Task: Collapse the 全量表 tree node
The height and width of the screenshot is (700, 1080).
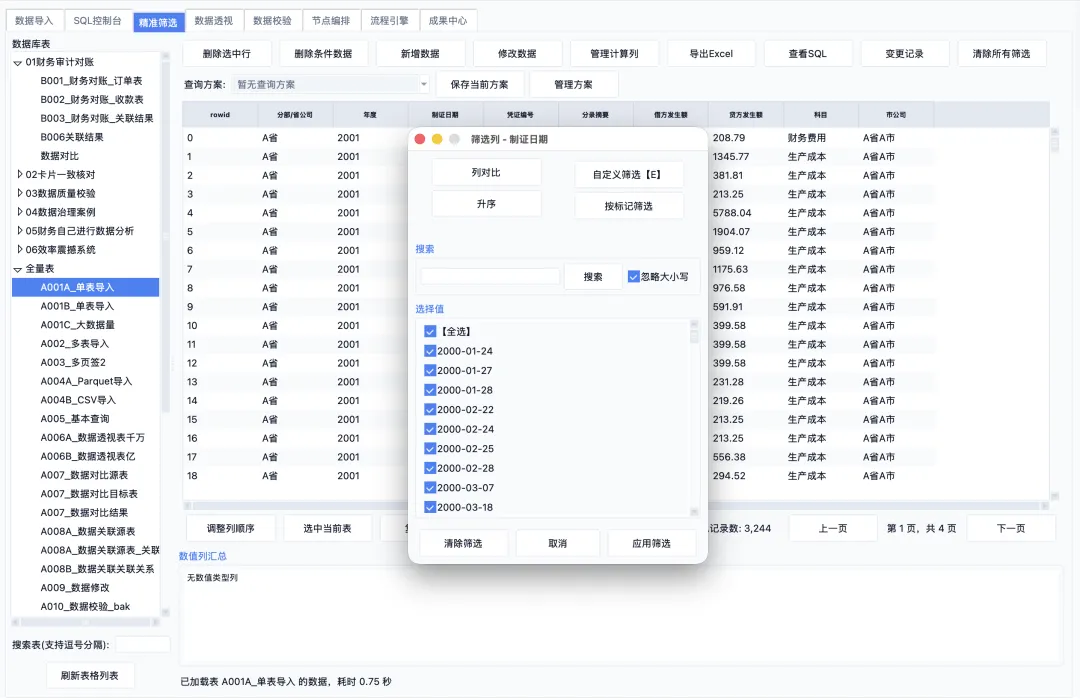Action: (18, 269)
